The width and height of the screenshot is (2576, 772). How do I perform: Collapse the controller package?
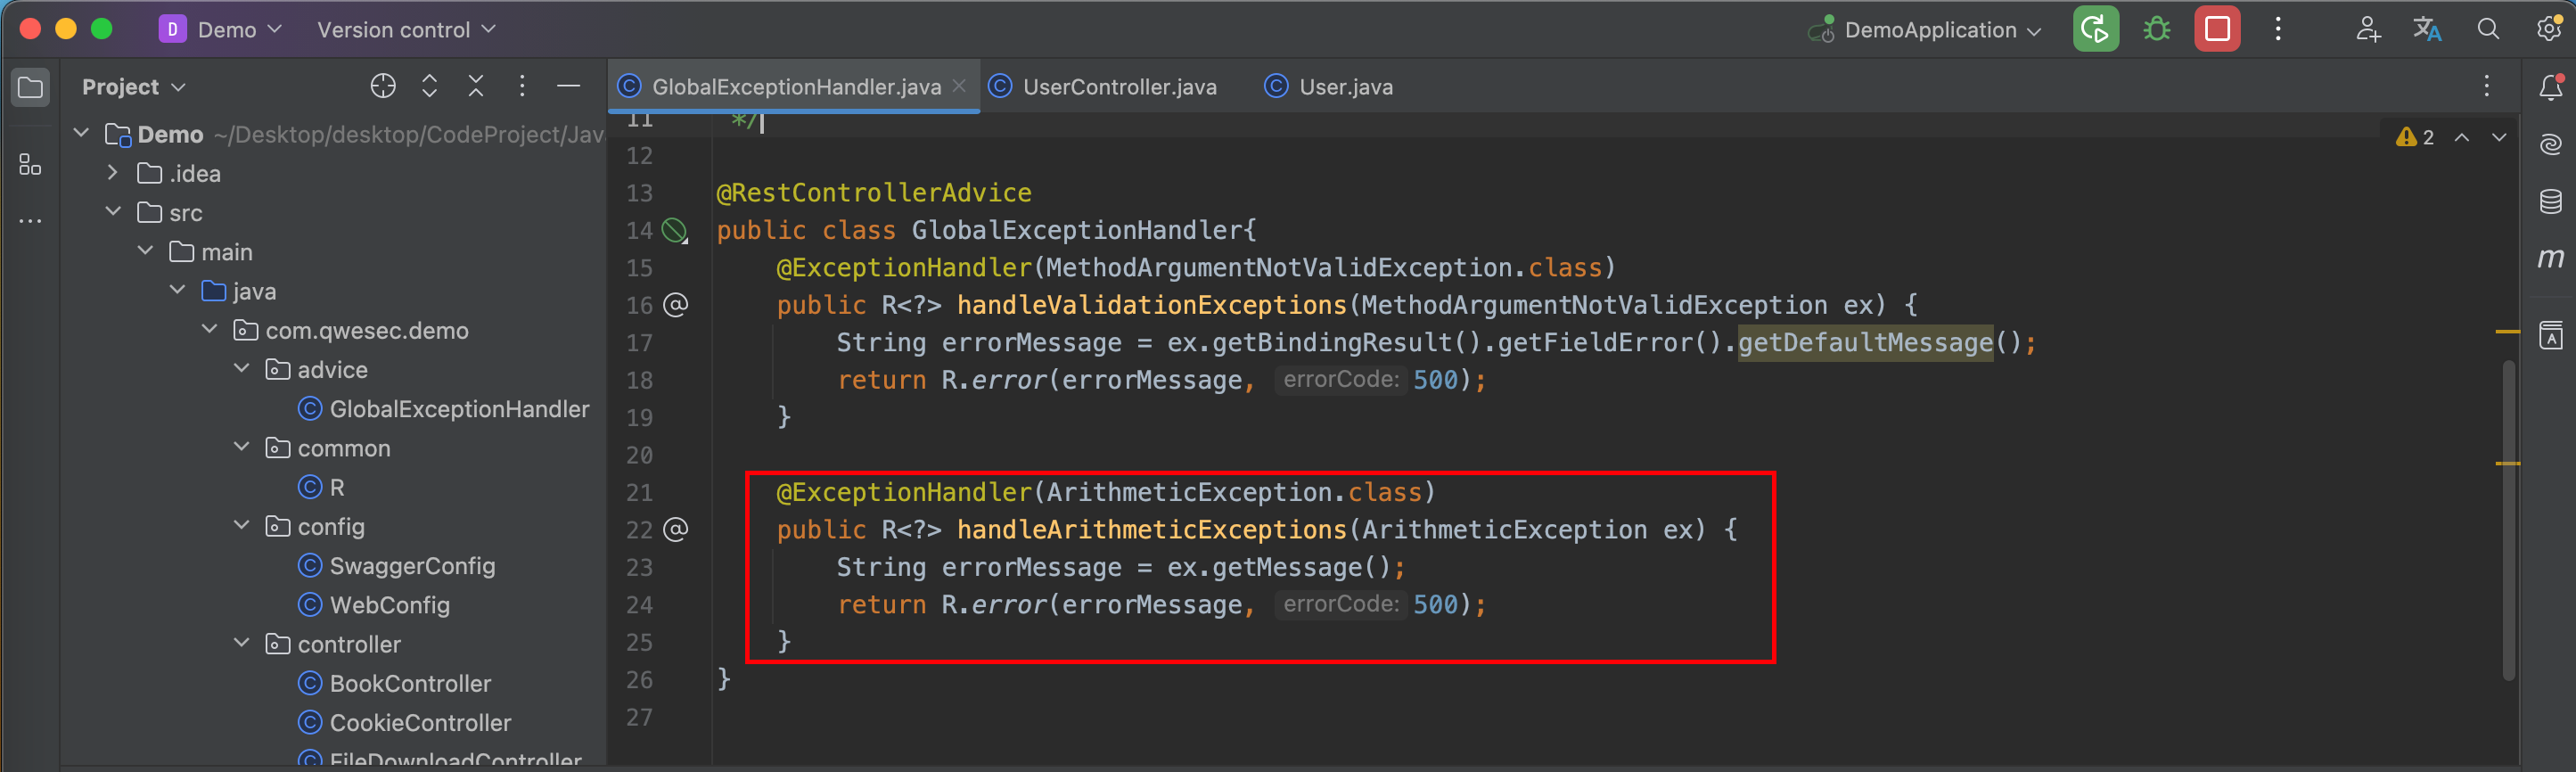[241, 643]
